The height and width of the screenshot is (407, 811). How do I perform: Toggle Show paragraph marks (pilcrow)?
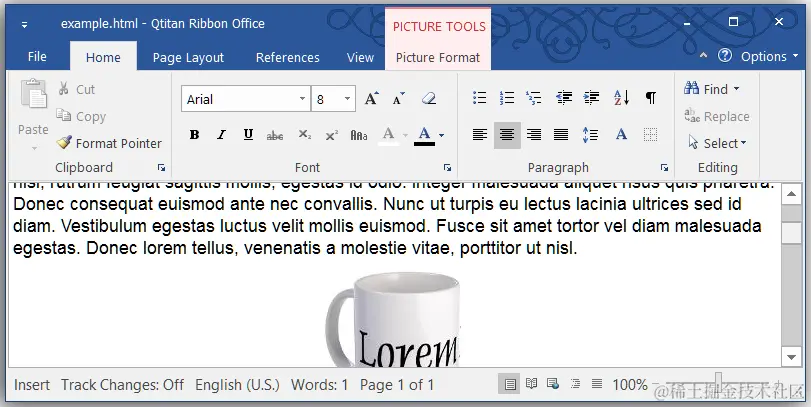pyautogui.click(x=651, y=97)
